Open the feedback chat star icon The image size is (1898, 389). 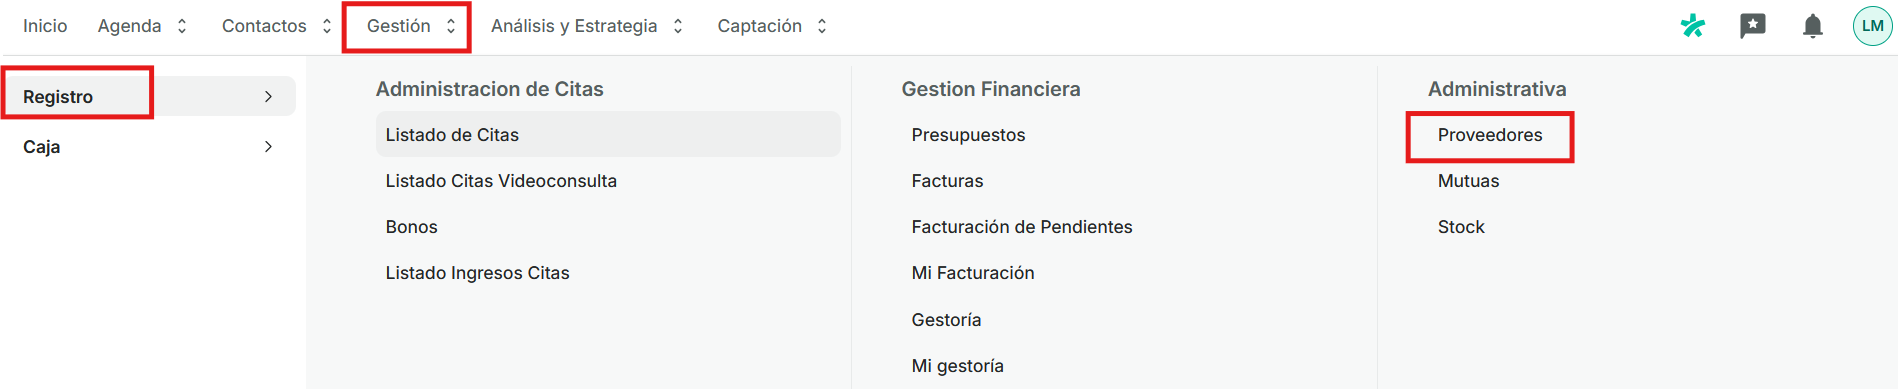click(x=1753, y=26)
